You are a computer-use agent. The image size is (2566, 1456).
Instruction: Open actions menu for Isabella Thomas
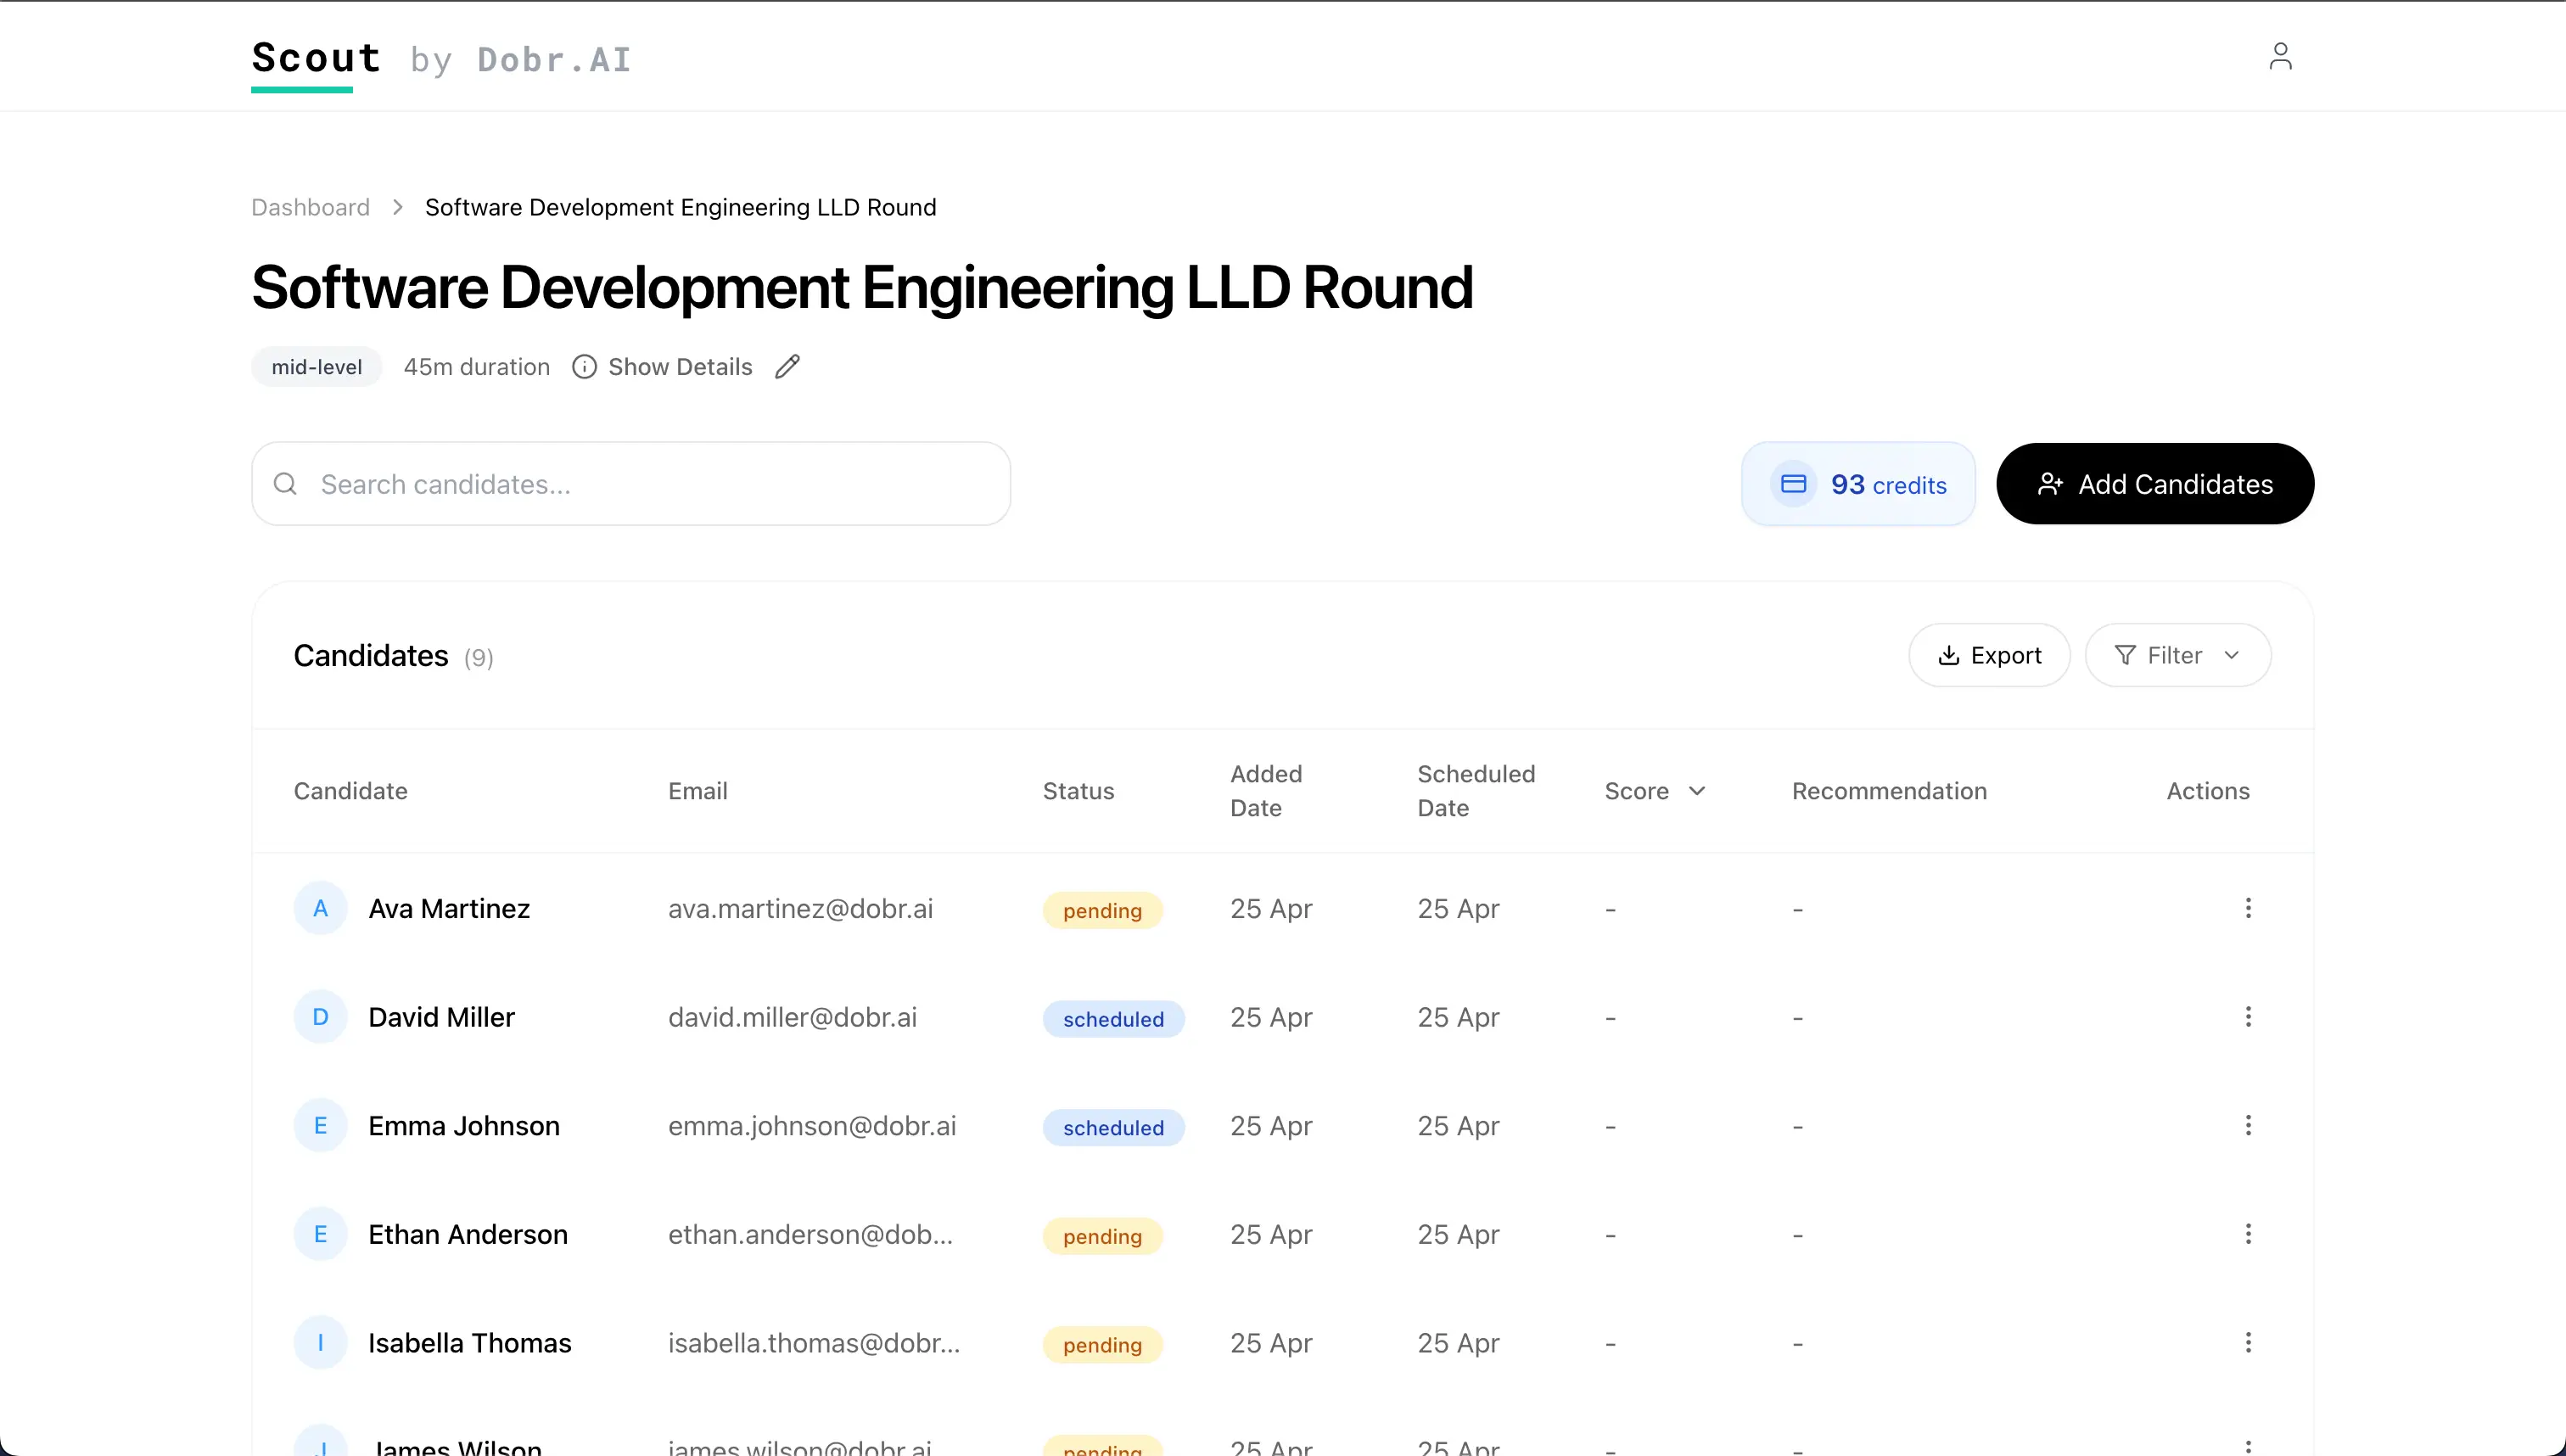2248,1342
